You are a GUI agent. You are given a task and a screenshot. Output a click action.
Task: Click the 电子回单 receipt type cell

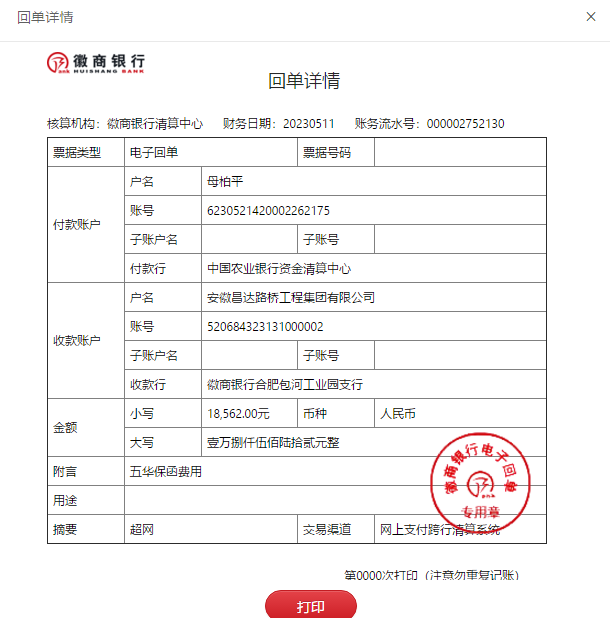tap(153, 153)
